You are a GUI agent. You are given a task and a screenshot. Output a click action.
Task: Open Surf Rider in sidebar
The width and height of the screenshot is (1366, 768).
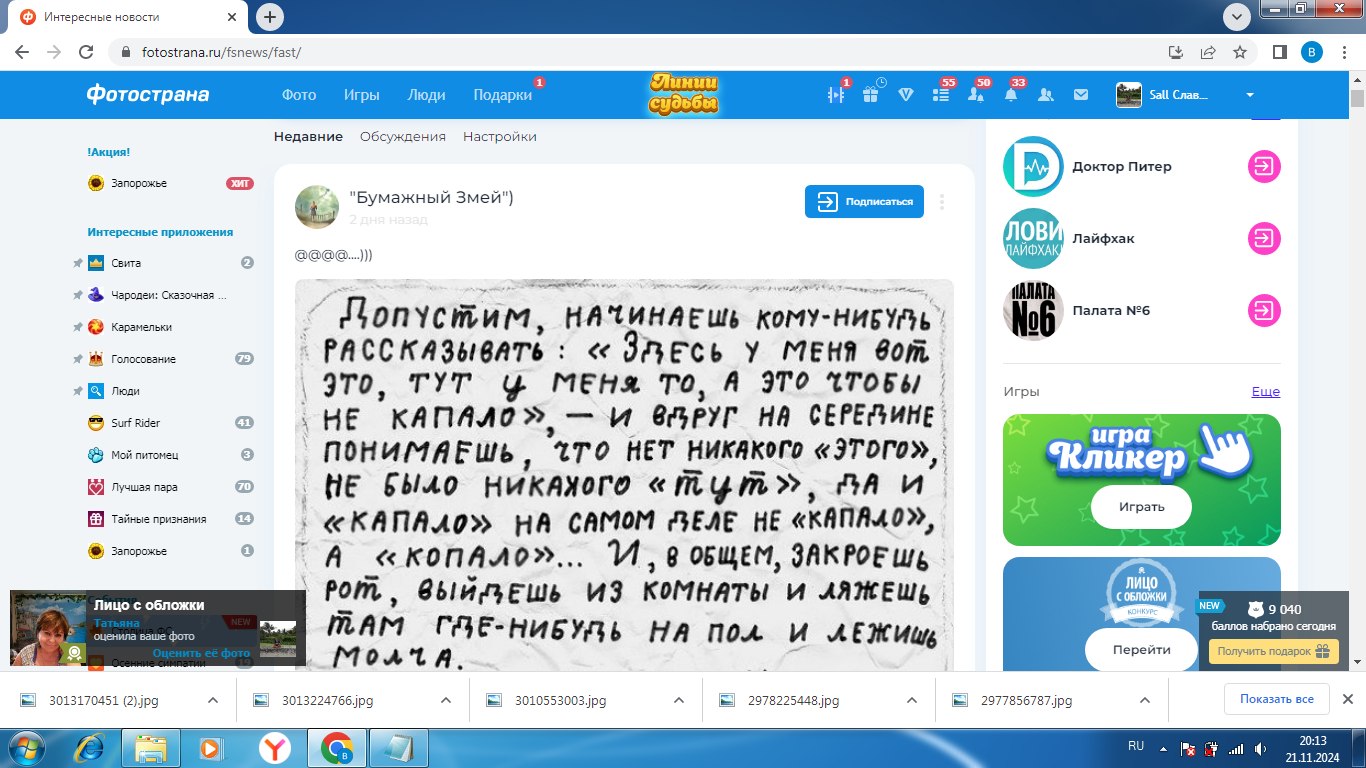[x=135, y=423]
